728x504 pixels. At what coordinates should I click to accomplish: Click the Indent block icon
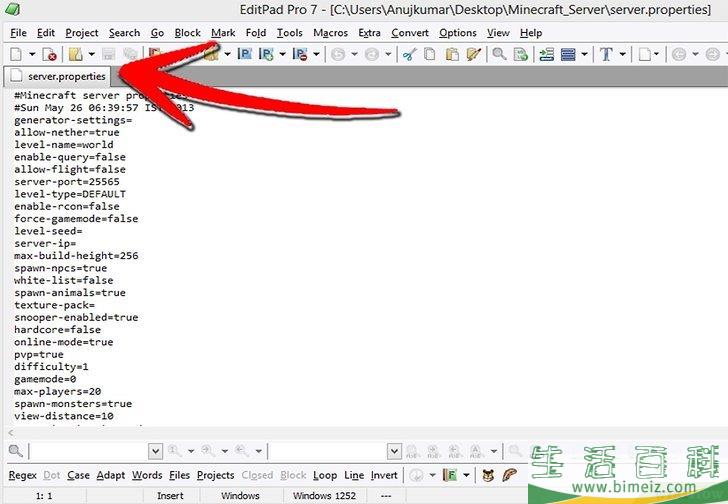(546, 54)
